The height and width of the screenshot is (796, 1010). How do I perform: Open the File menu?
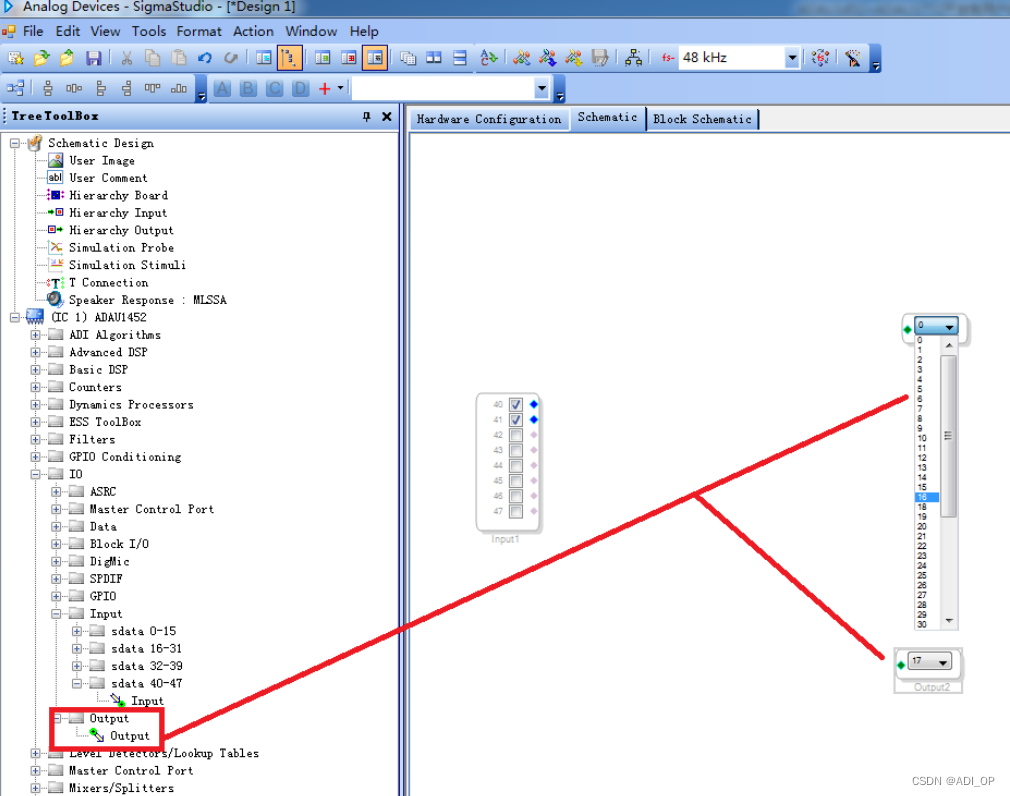pyautogui.click(x=33, y=31)
